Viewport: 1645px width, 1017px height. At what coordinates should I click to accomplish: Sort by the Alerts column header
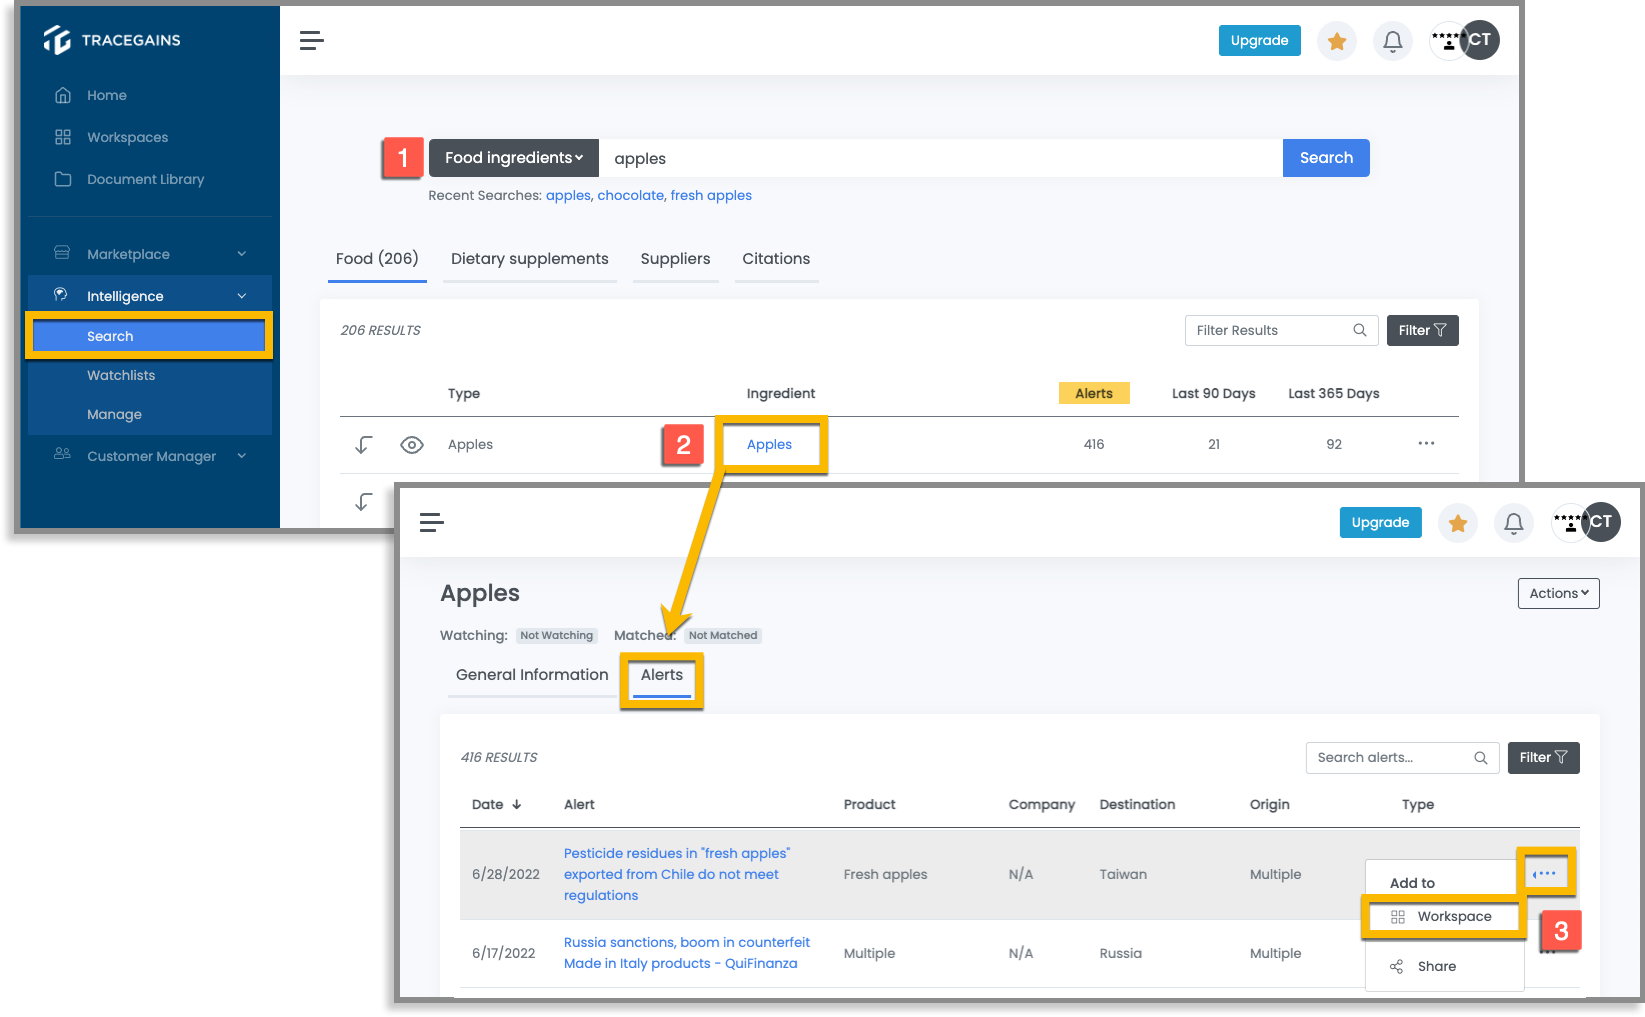click(x=1094, y=393)
